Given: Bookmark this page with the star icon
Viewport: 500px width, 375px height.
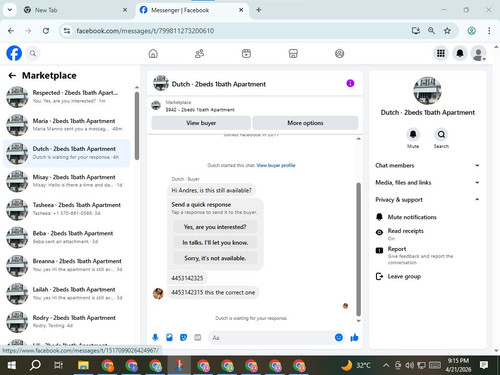Looking at the screenshot, I should point(447,31).
